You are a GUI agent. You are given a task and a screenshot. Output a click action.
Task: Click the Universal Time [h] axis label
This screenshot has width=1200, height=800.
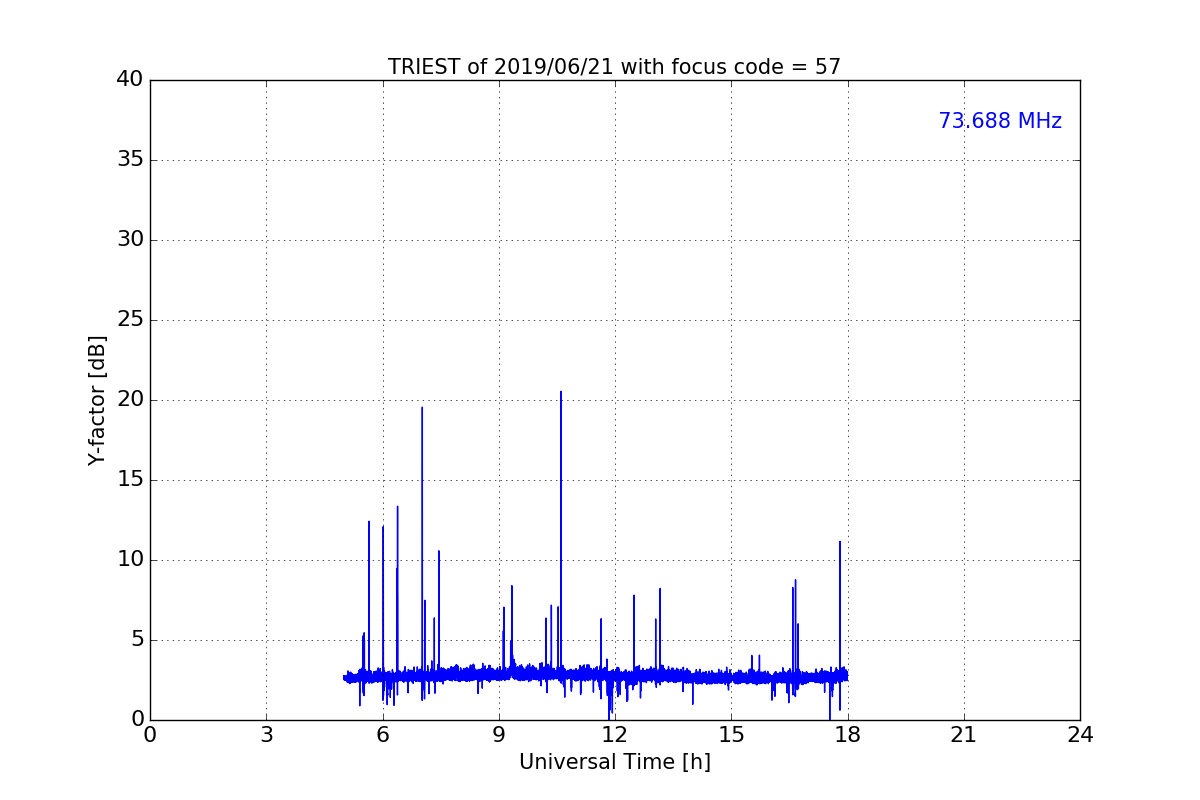coord(614,762)
